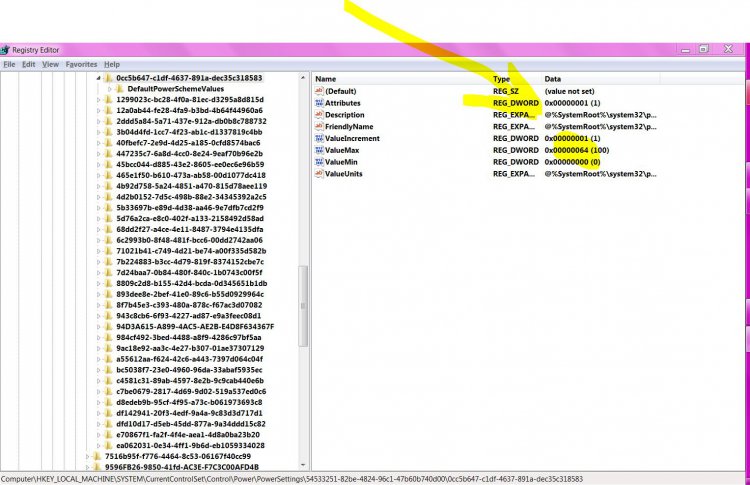750x485 pixels.
Task: Click folder icon of 94D3A615-A899-4AC5-AE2B-E4D8F634367F
Action: 109,327
